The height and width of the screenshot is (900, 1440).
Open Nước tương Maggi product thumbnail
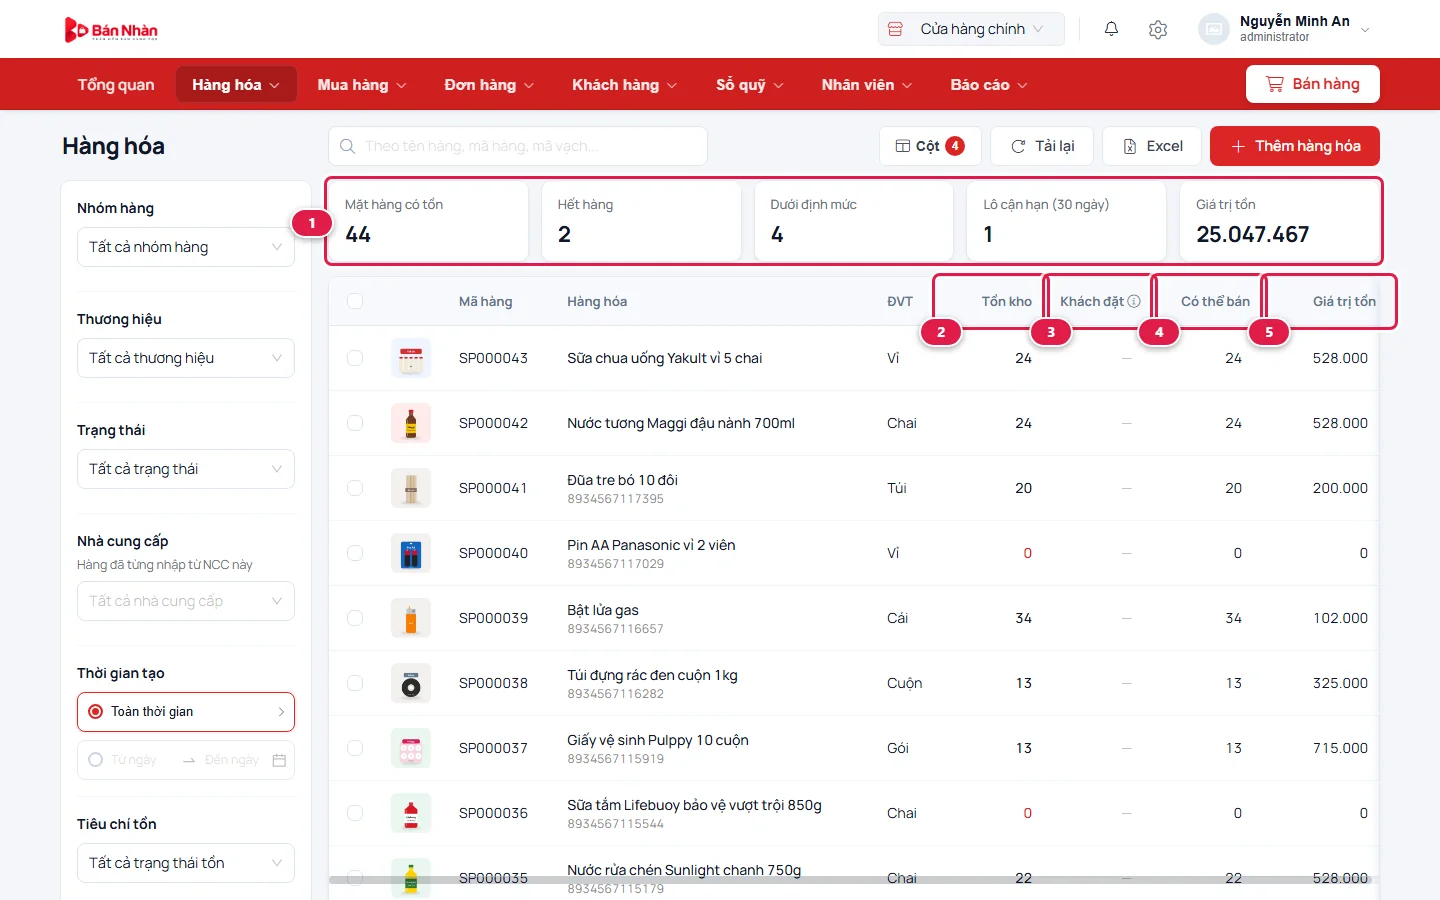411,423
